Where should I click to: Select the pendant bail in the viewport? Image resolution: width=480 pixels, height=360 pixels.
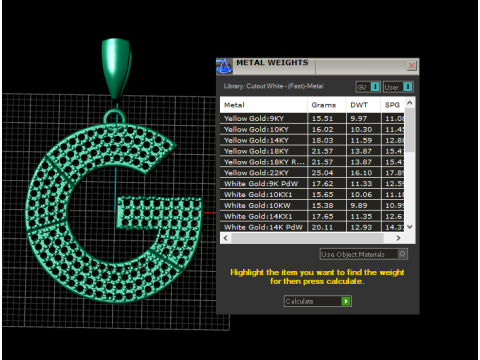115,68
